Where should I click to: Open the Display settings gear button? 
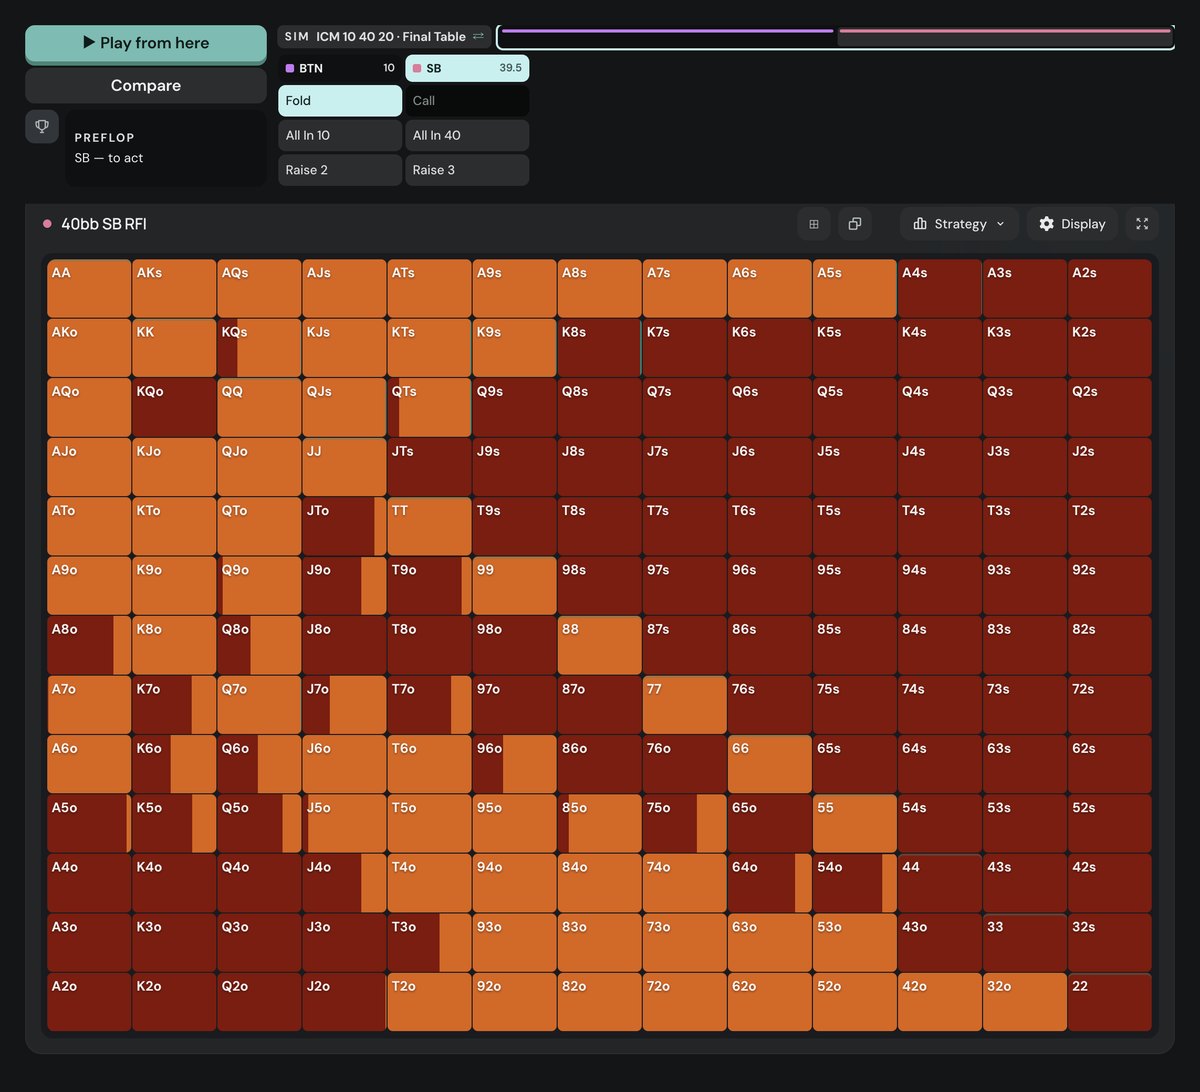(x=1072, y=224)
